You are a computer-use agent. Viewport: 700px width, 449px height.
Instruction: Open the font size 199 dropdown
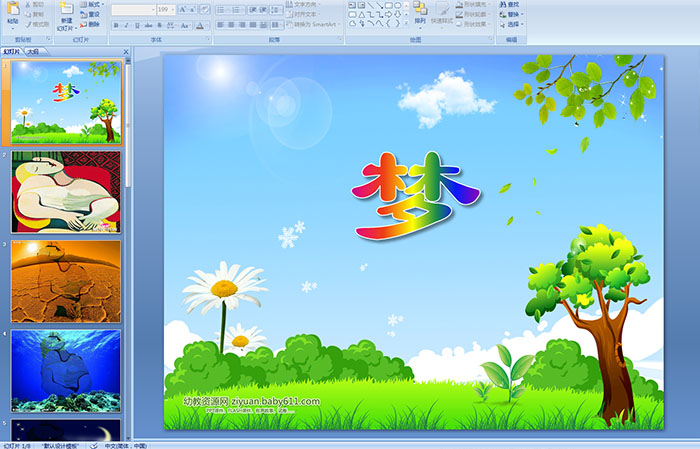click(x=166, y=9)
